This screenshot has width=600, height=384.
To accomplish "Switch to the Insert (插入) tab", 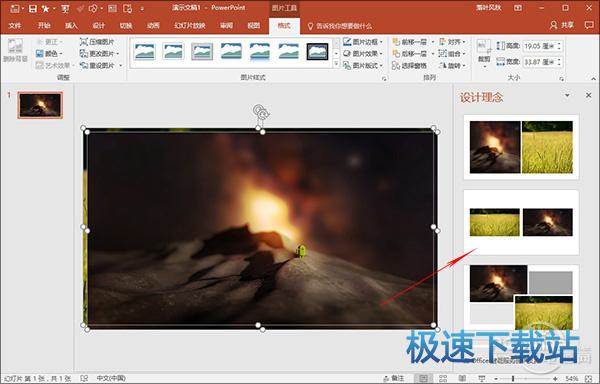I will tap(71, 26).
